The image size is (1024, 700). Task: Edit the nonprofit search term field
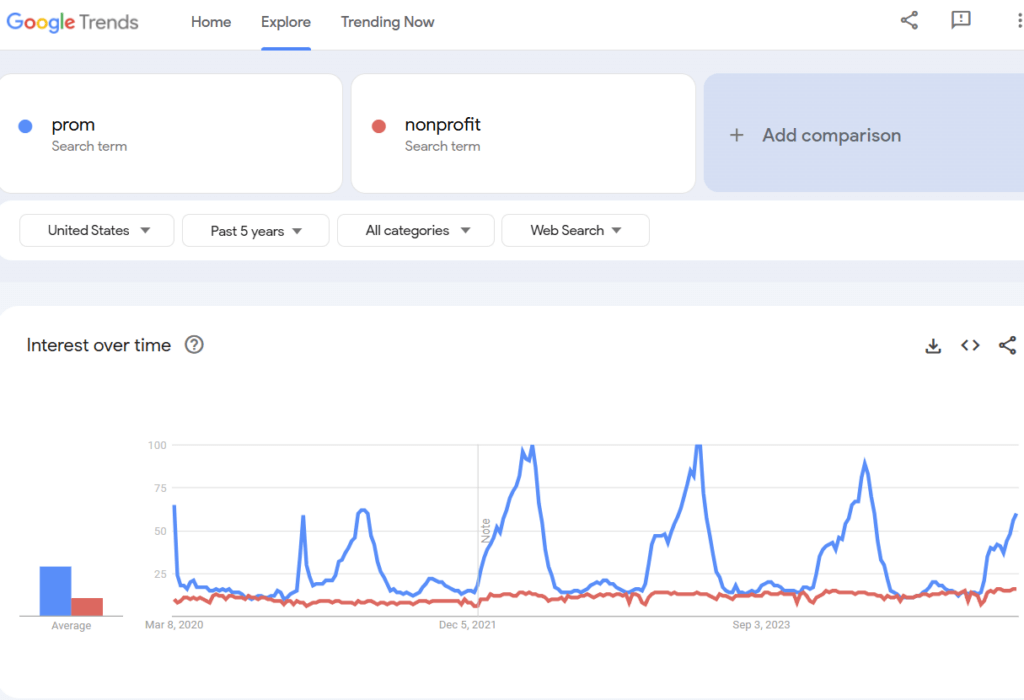[443, 125]
